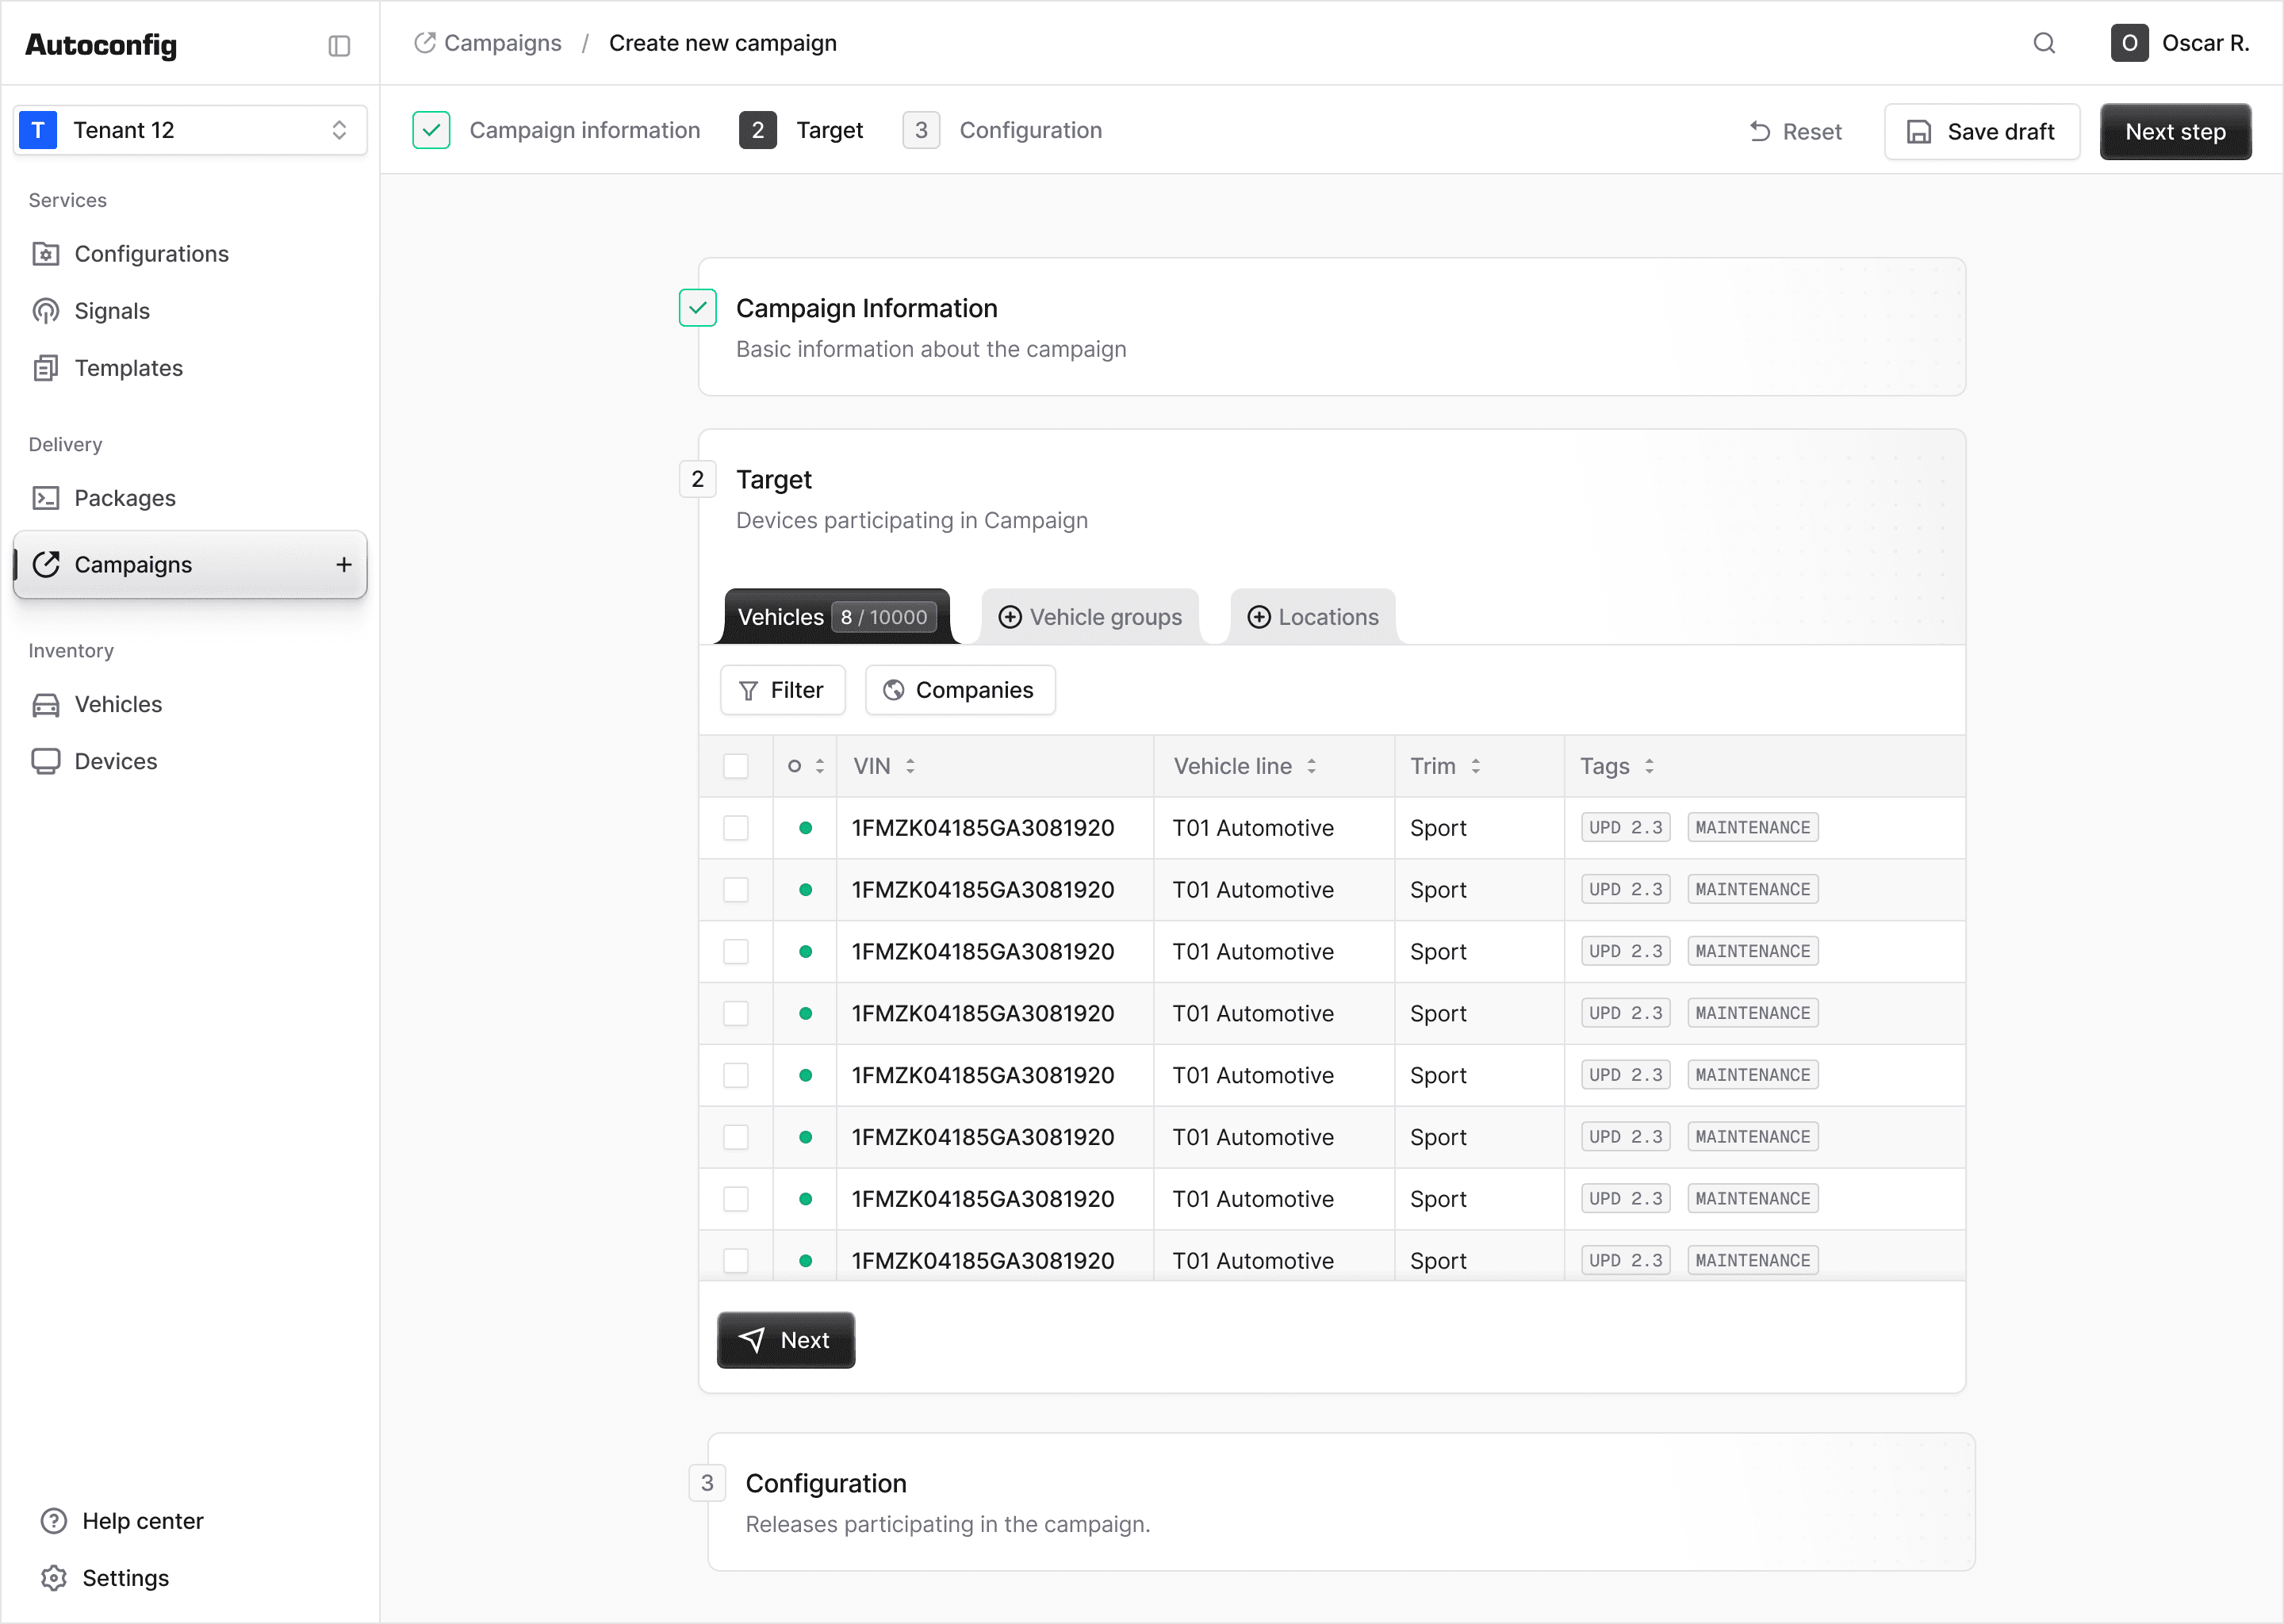This screenshot has width=2284, height=1624.
Task: Click the Campaigns breadcrumb icon
Action: (x=425, y=43)
